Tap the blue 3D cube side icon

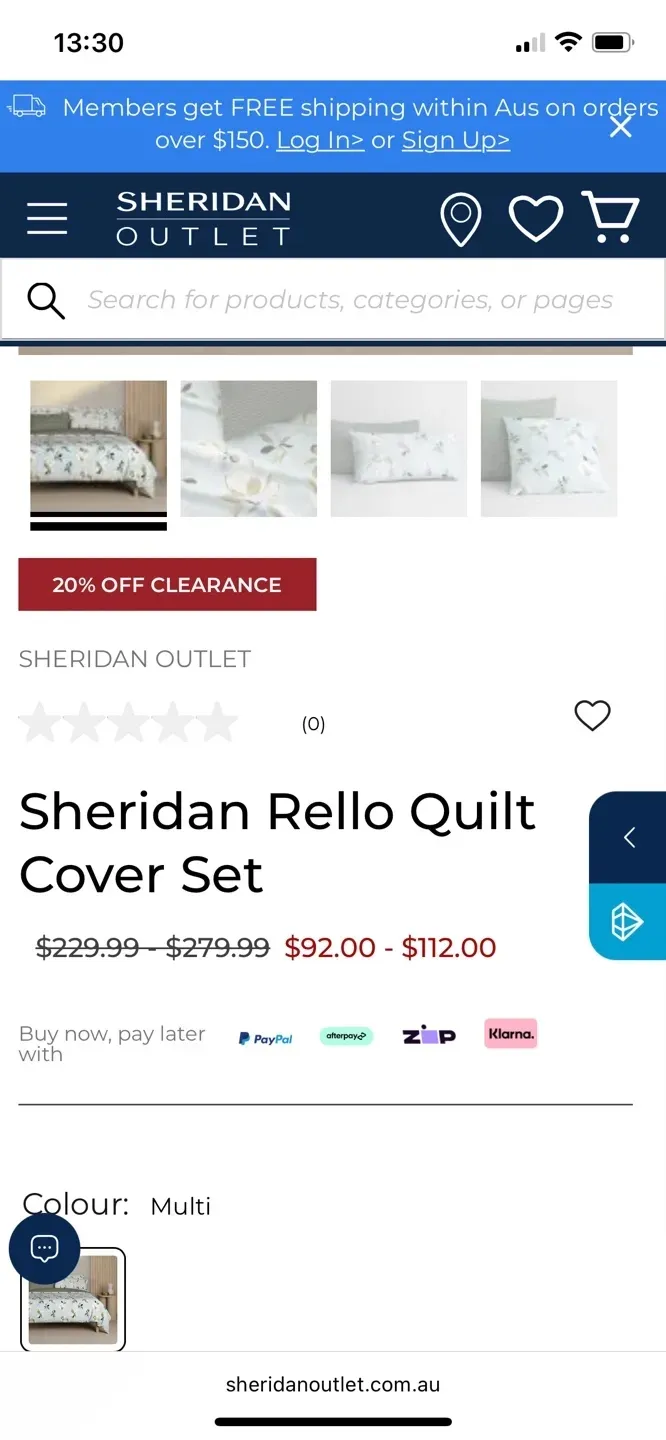click(627, 922)
